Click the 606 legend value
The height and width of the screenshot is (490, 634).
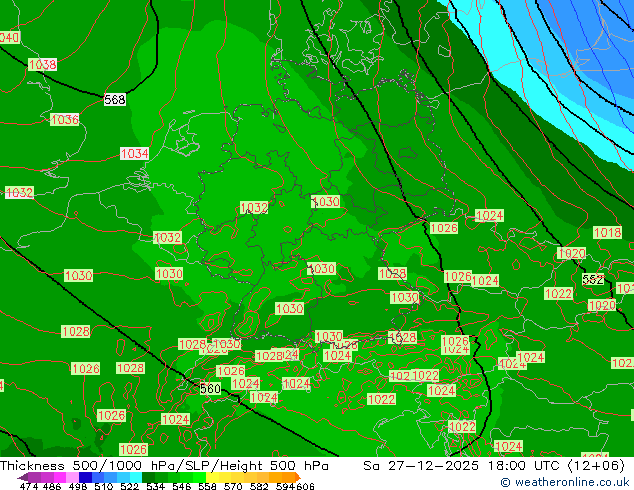click(304, 486)
